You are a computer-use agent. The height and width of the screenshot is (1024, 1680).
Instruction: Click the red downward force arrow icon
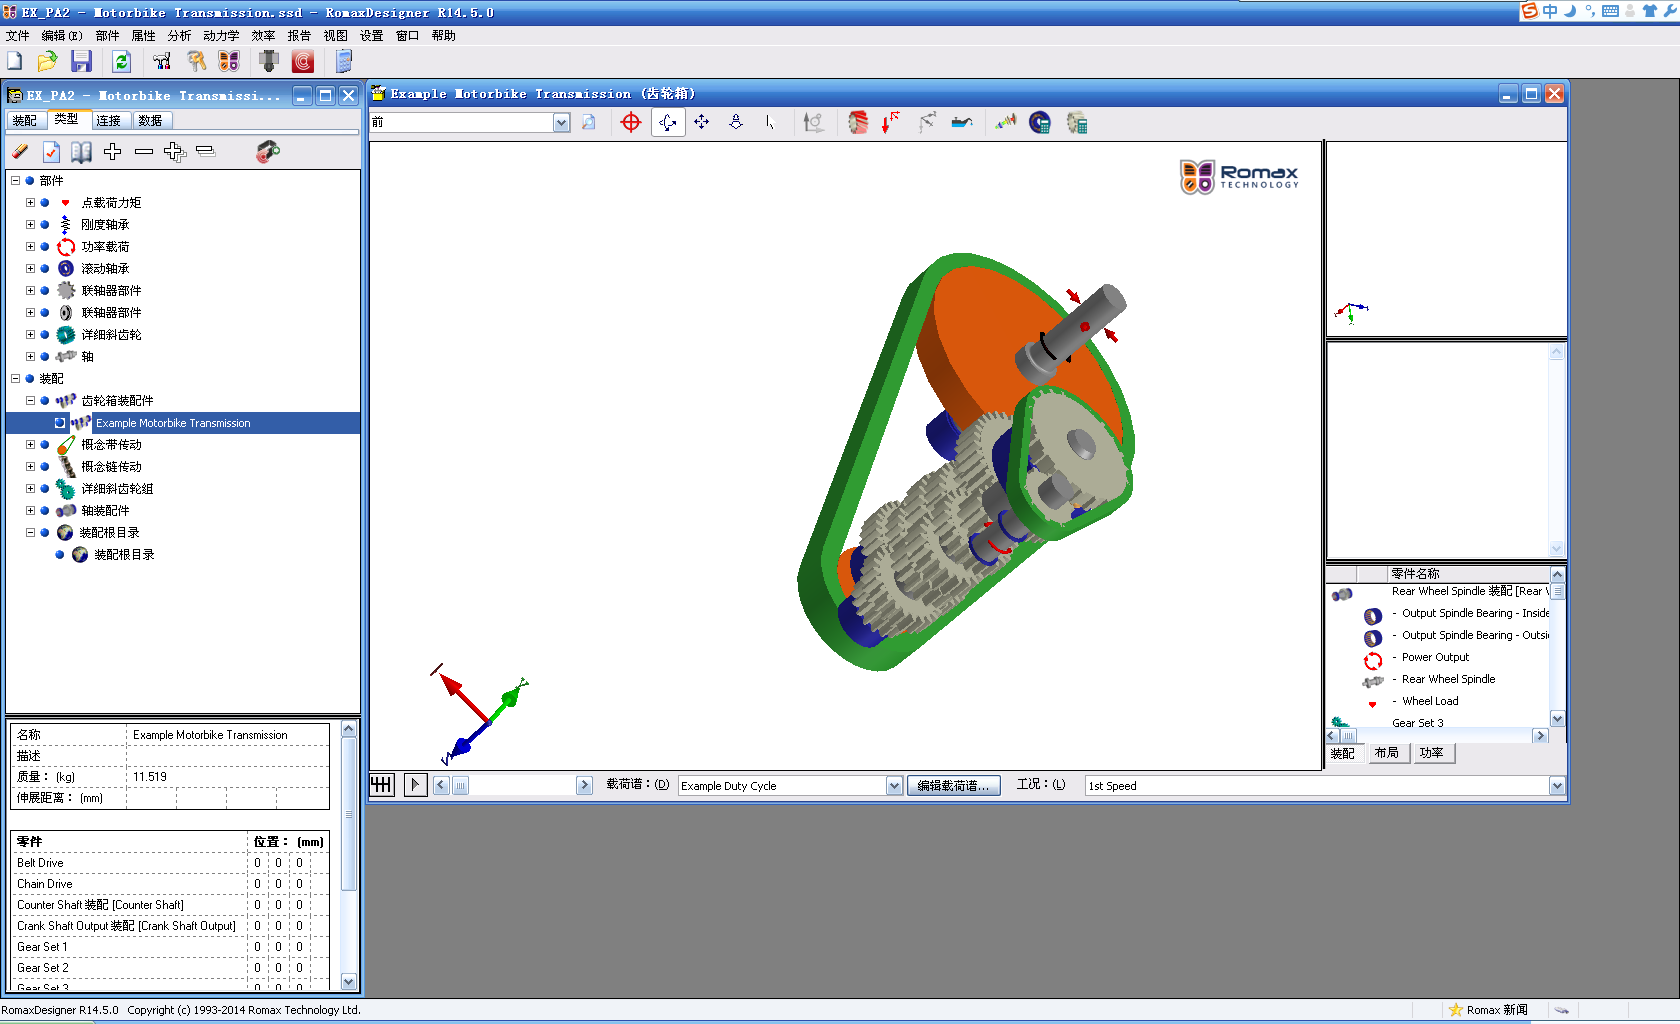point(890,122)
